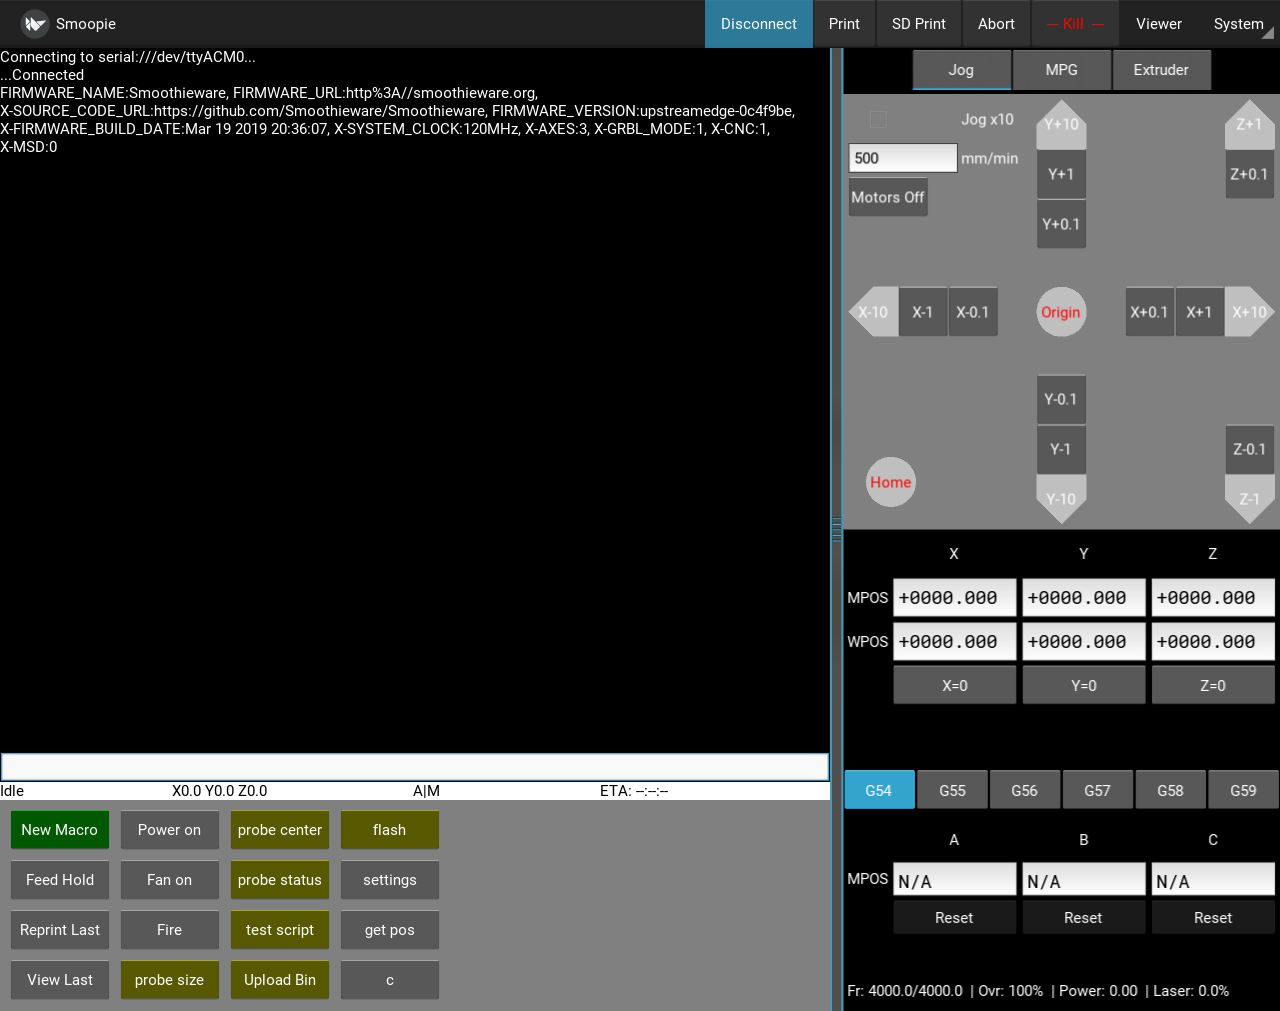Click the red Origin jog button
Image resolution: width=1280 pixels, height=1011 pixels.
tap(1060, 312)
